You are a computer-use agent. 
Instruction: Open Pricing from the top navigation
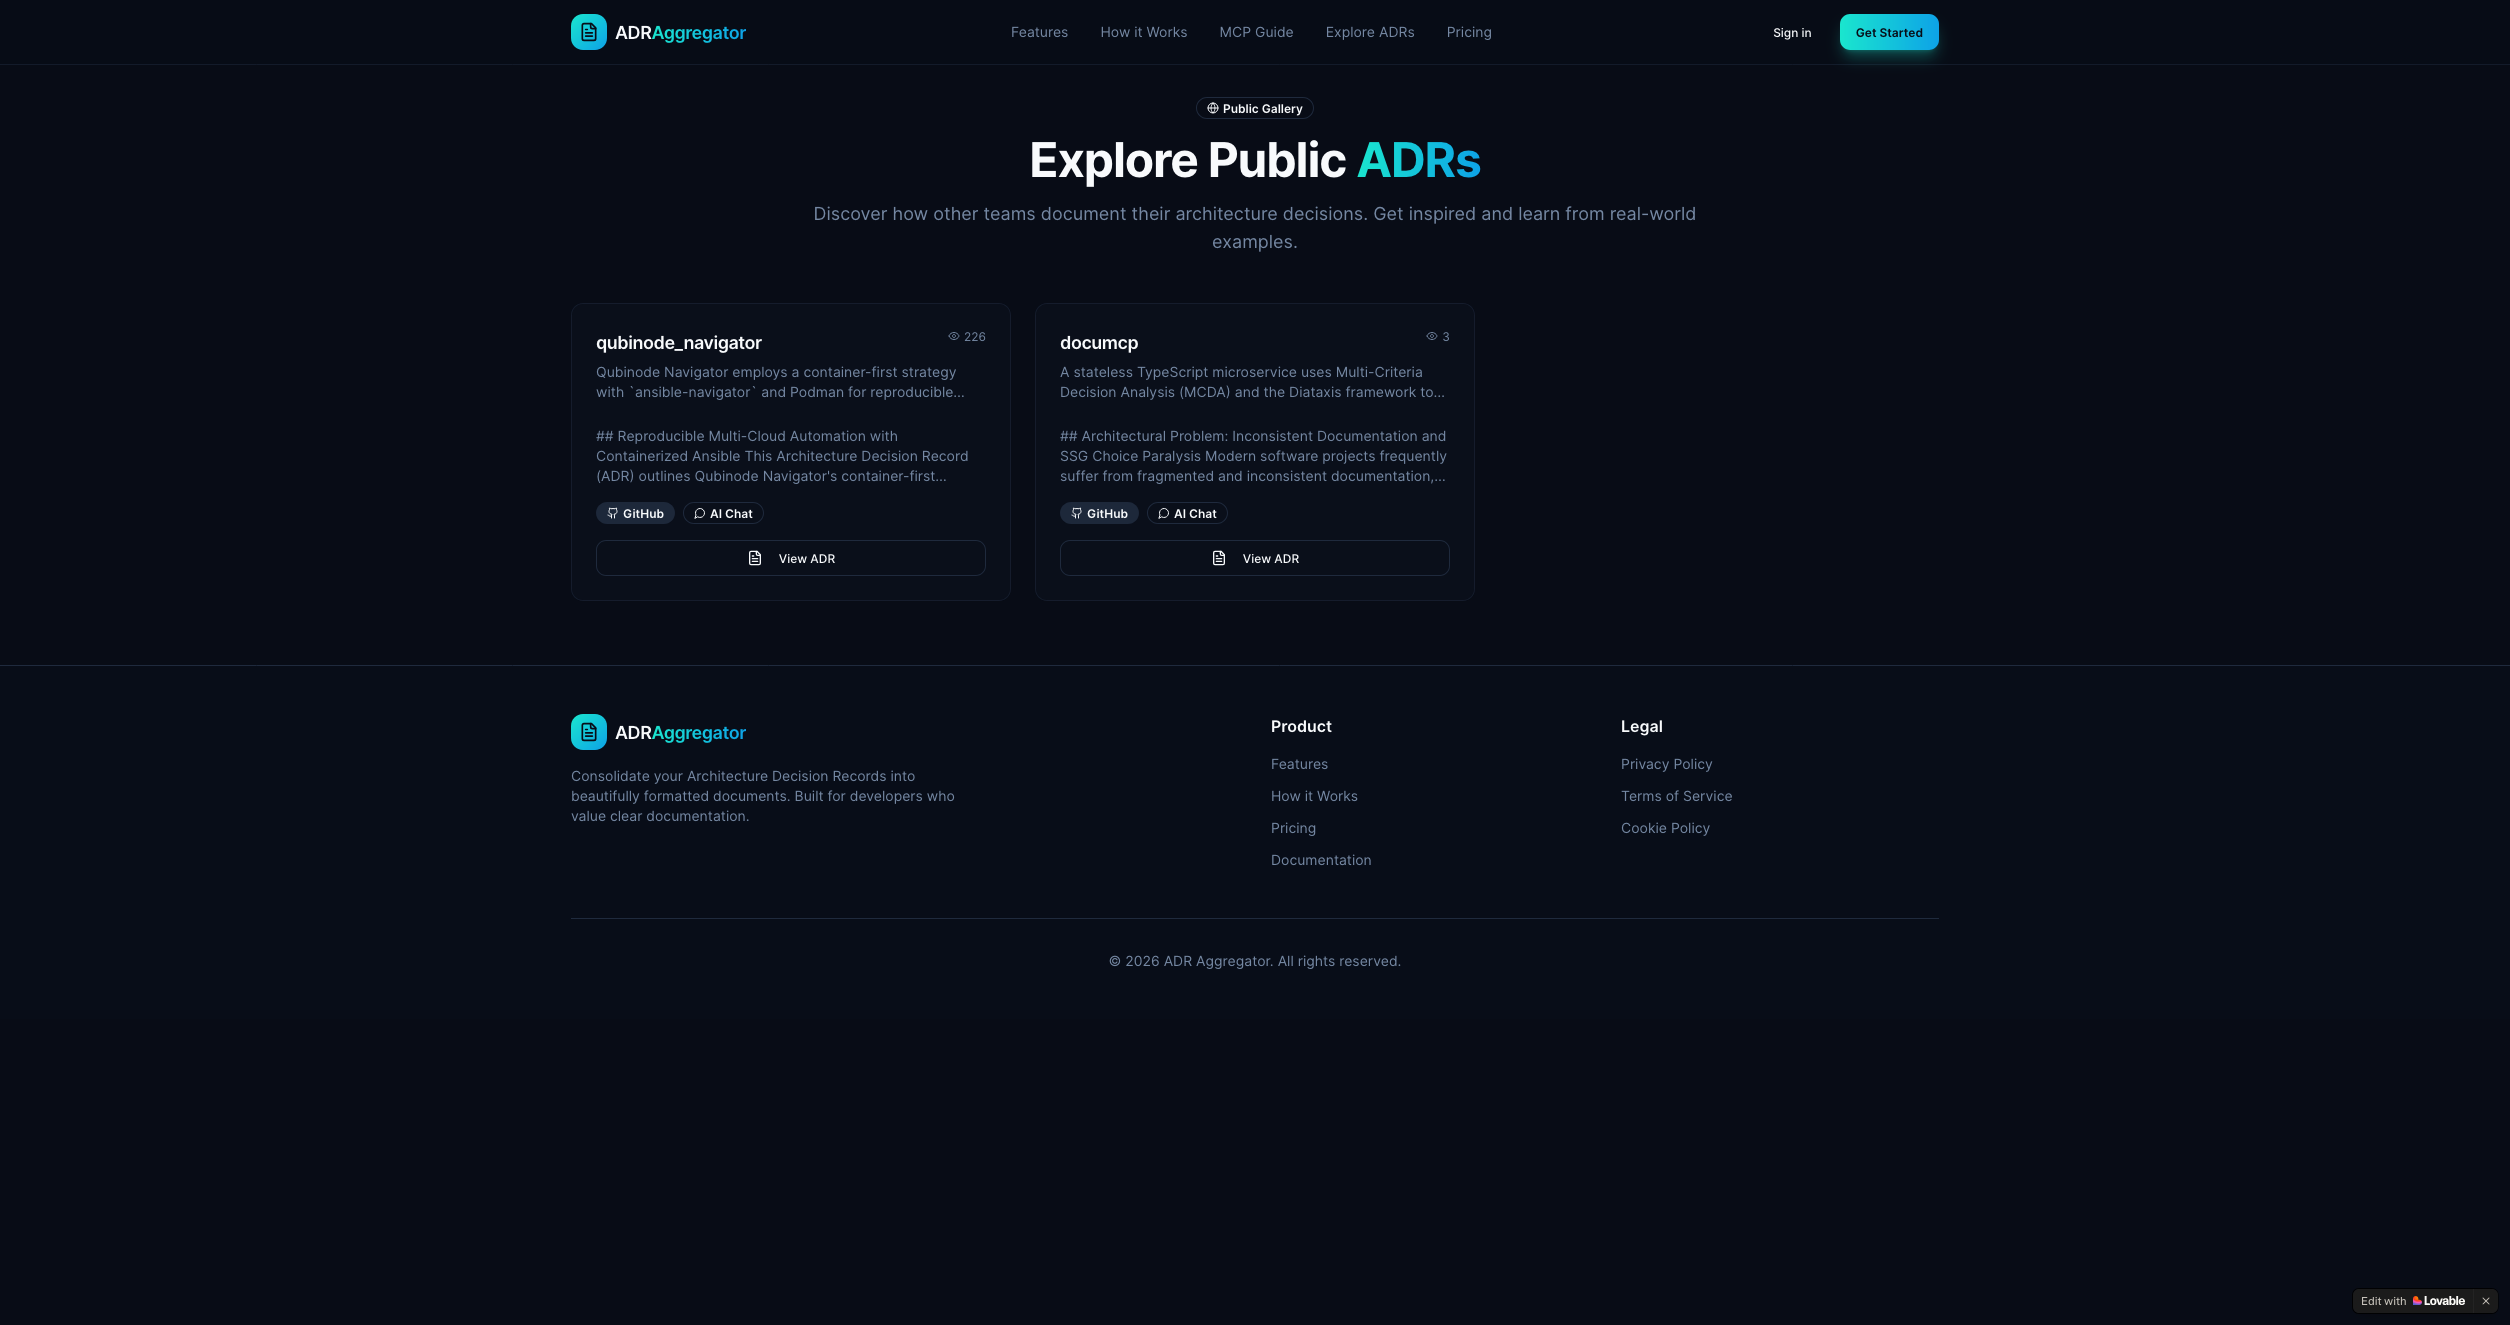click(1468, 31)
